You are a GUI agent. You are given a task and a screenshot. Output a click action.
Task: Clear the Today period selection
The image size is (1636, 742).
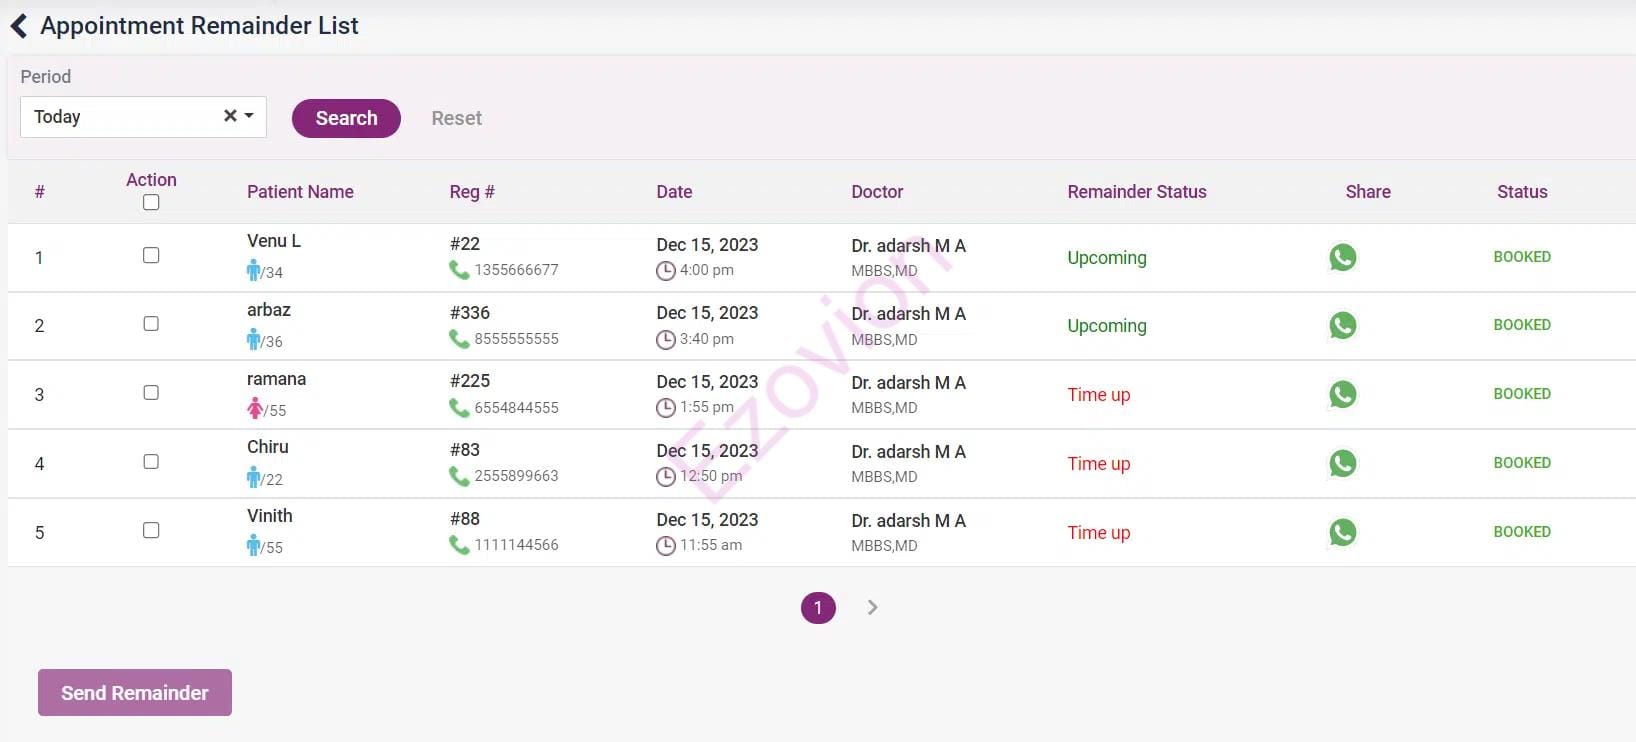click(x=230, y=116)
